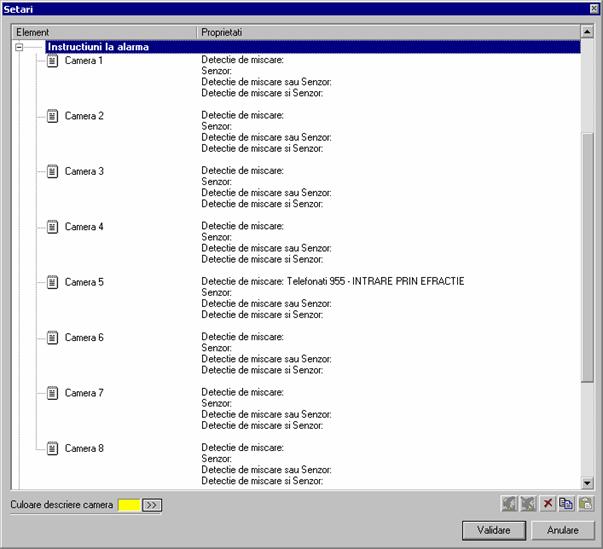The height and width of the screenshot is (549, 603).
Task: Select the Camera 6 tree item
Action: pos(84,338)
